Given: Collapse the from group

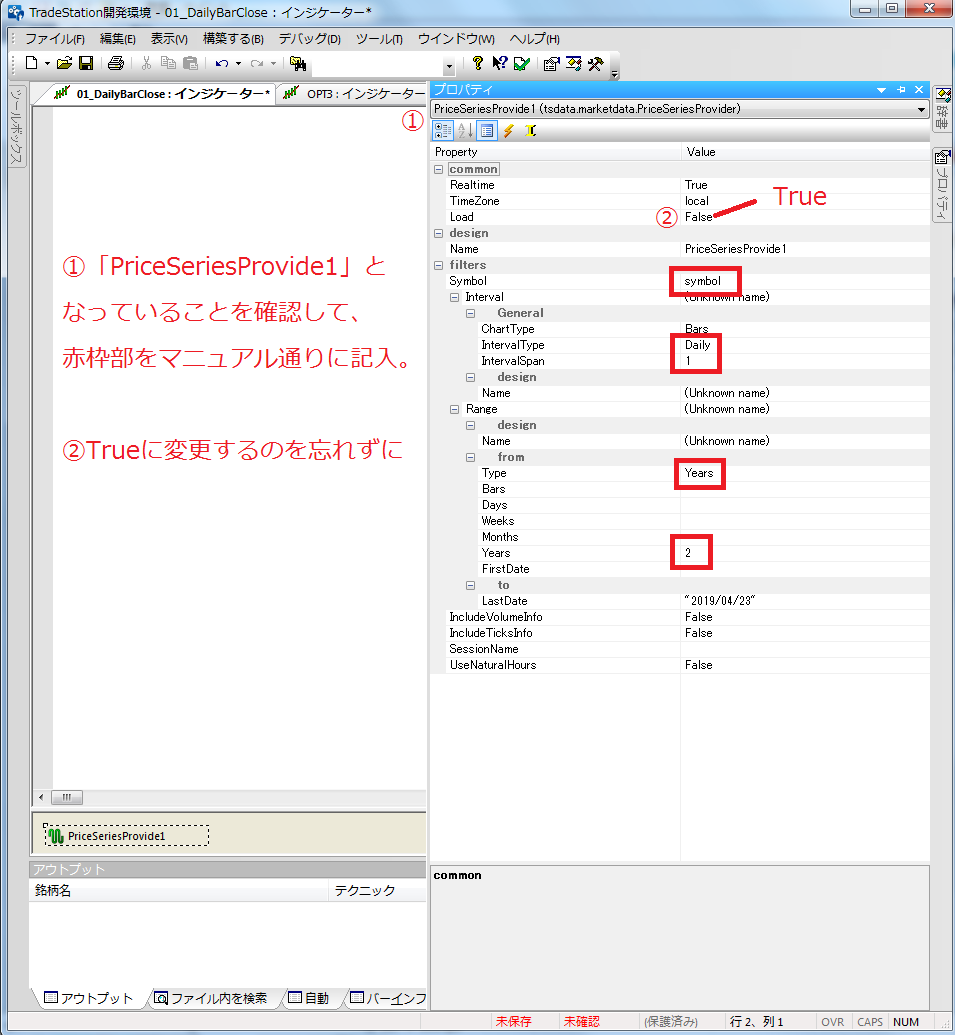Looking at the screenshot, I should tap(471, 457).
